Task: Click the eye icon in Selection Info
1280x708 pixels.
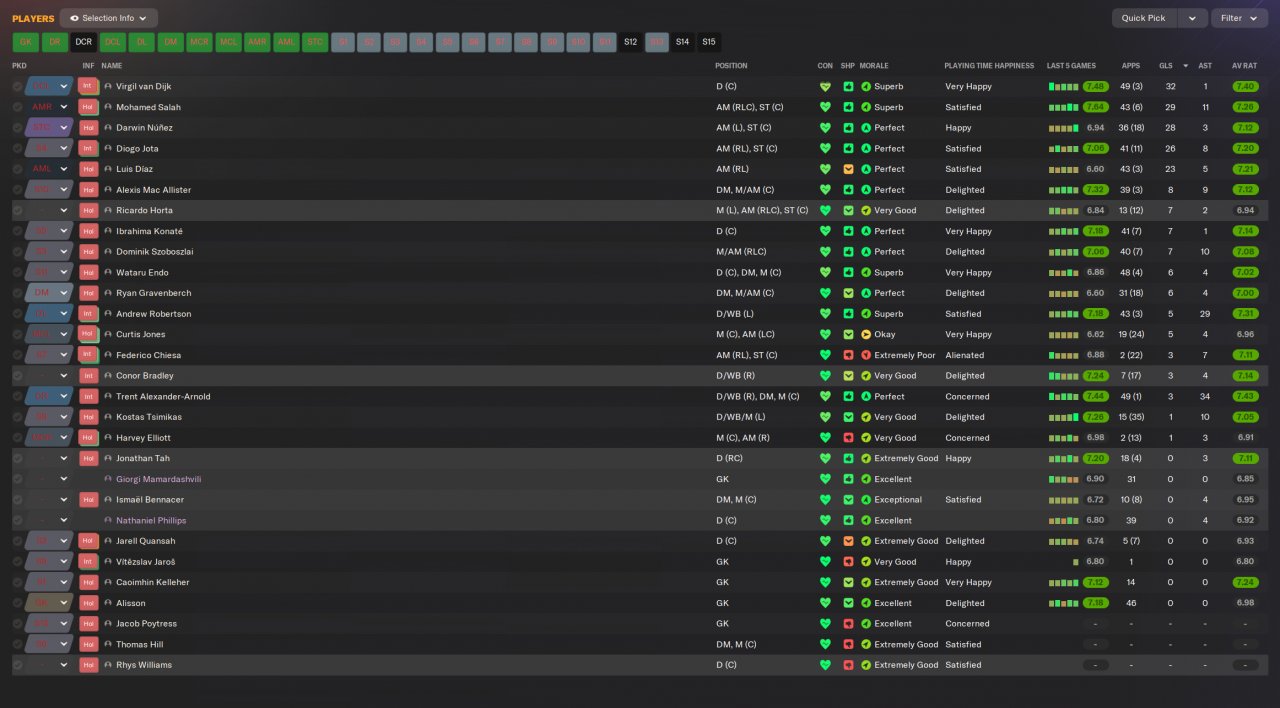Action: click(x=74, y=18)
